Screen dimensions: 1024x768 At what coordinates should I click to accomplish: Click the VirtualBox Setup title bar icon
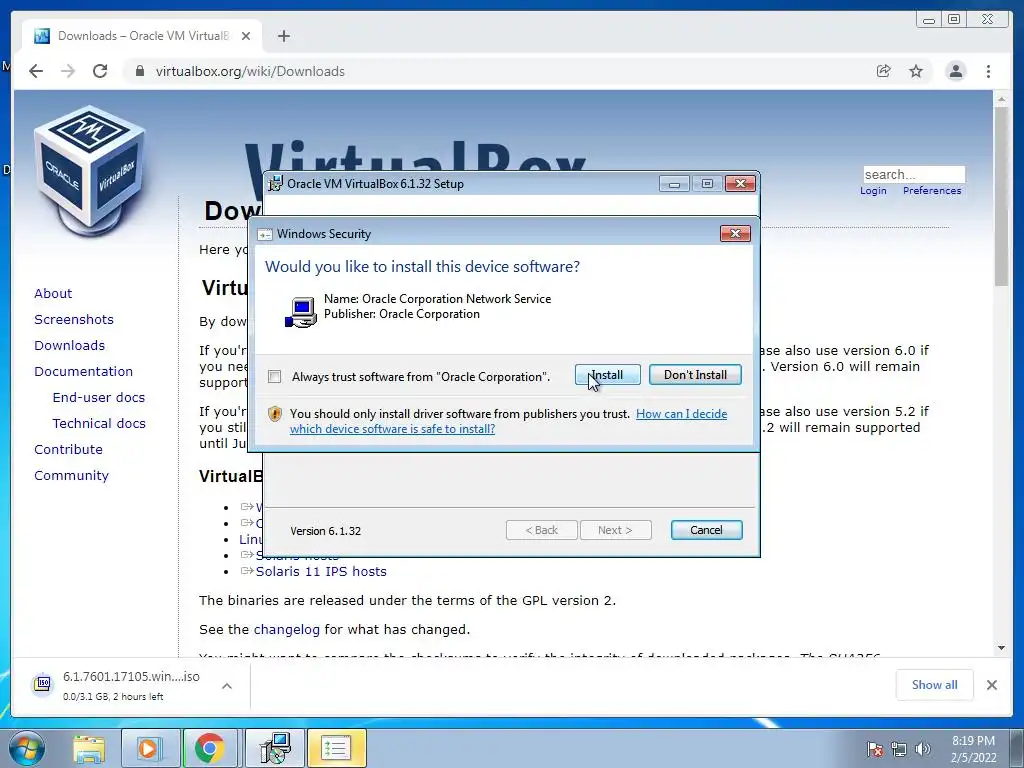[x=276, y=184]
